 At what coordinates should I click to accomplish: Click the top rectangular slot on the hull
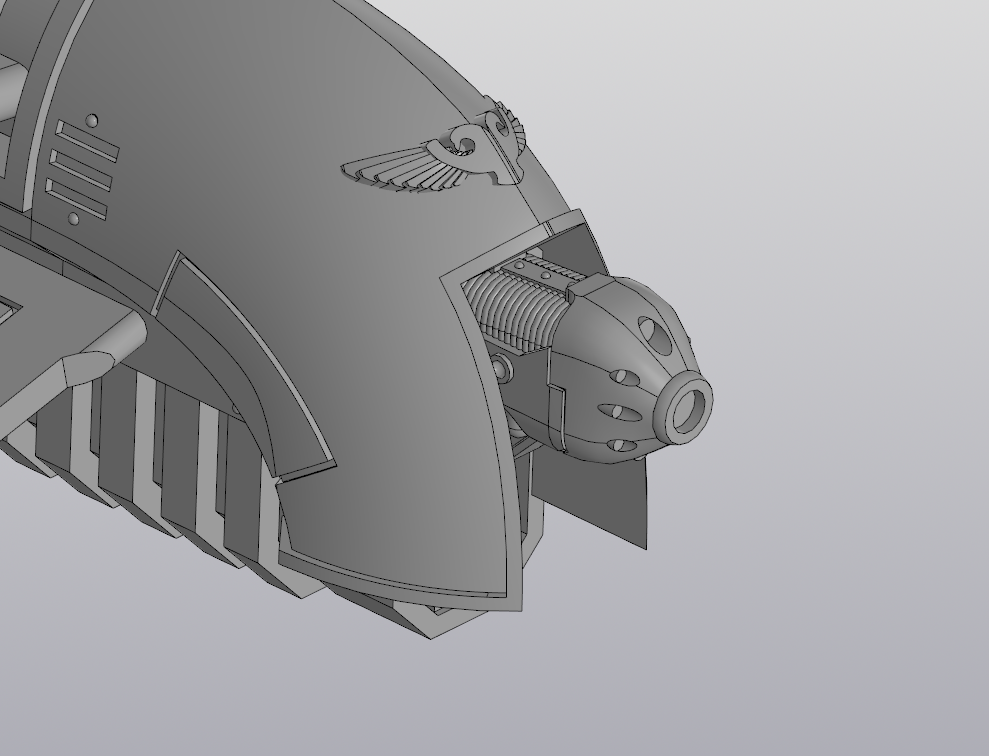88,141
